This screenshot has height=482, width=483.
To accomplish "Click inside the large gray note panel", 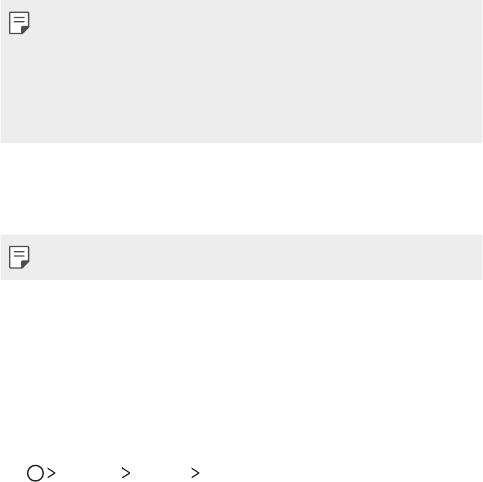I will click(241, 71).
